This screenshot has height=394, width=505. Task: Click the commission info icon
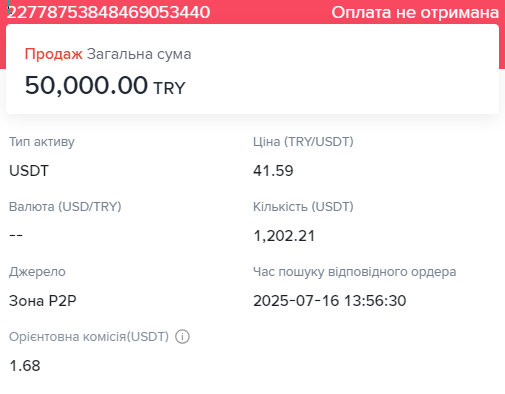(182, 337)
